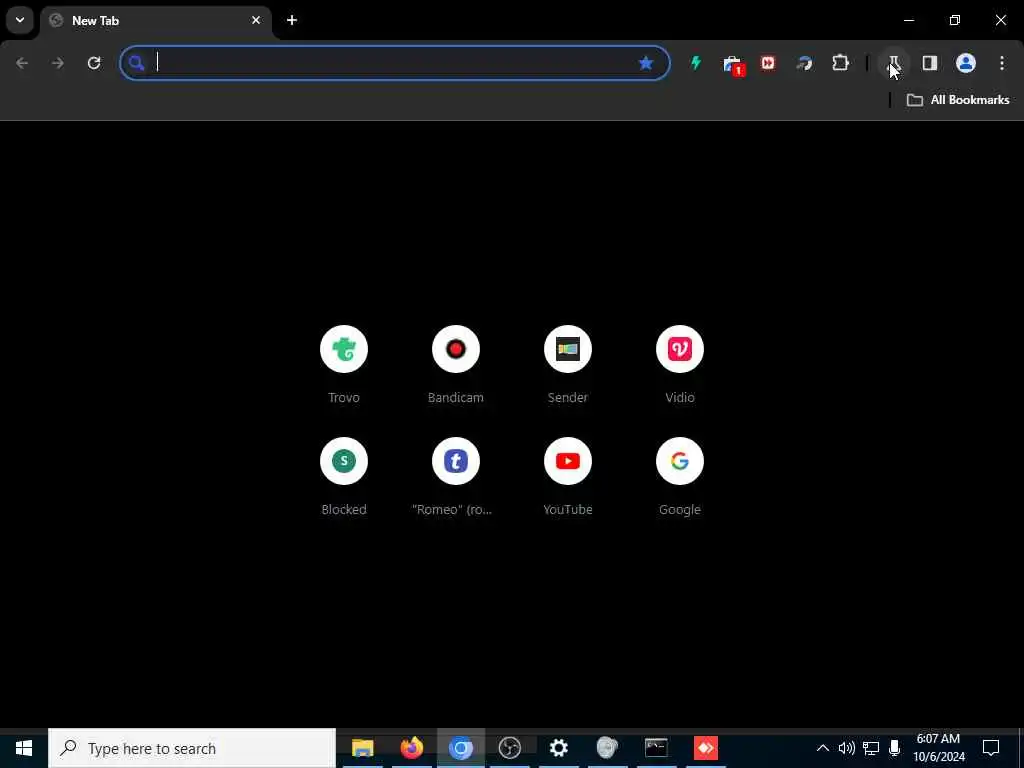The height and width of the screenshot is (768, 1024).
Task: Open network status tray icon
Action: tap(871, 748)
